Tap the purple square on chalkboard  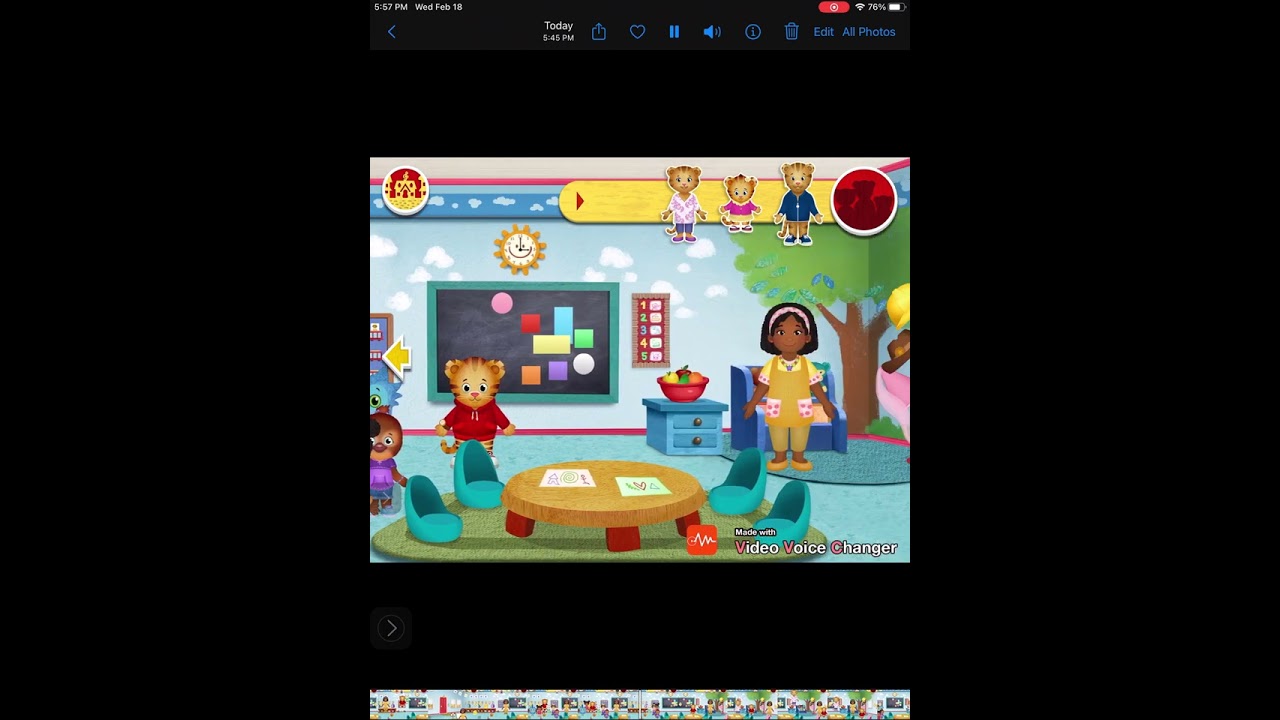tap(558, 370)
